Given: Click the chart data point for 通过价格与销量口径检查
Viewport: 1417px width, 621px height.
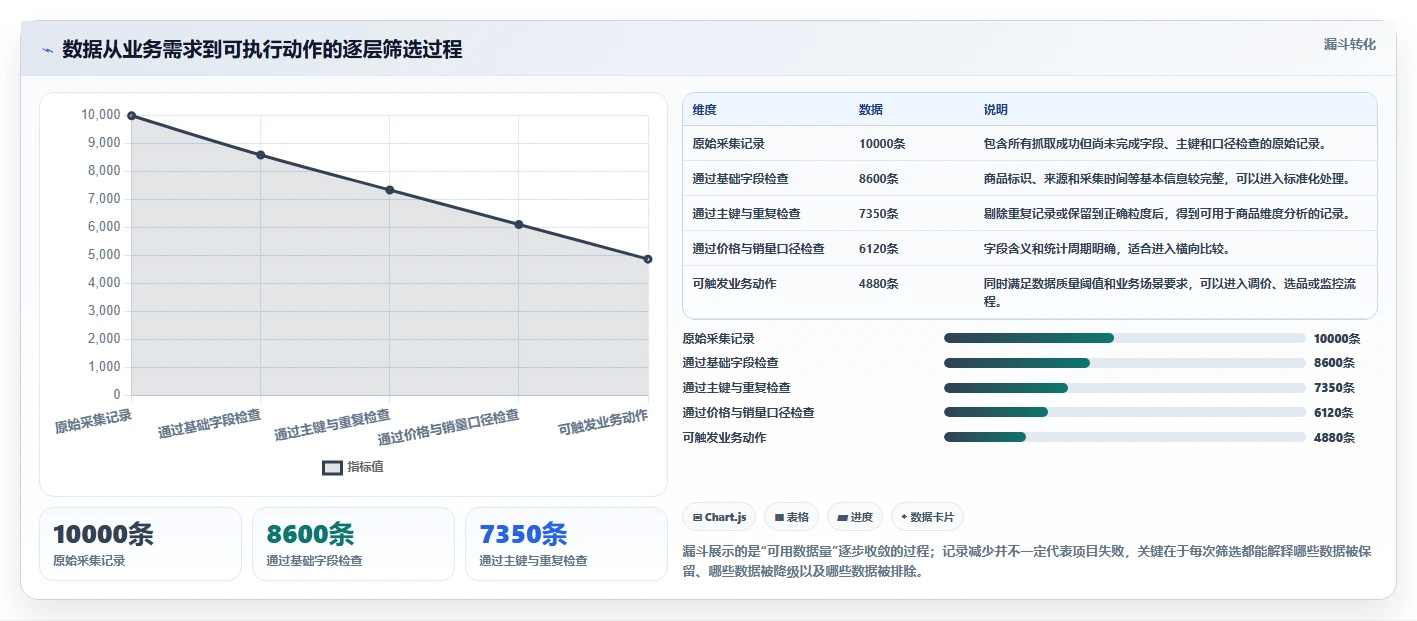Looking at the screenshot, I should coord(518,224).
